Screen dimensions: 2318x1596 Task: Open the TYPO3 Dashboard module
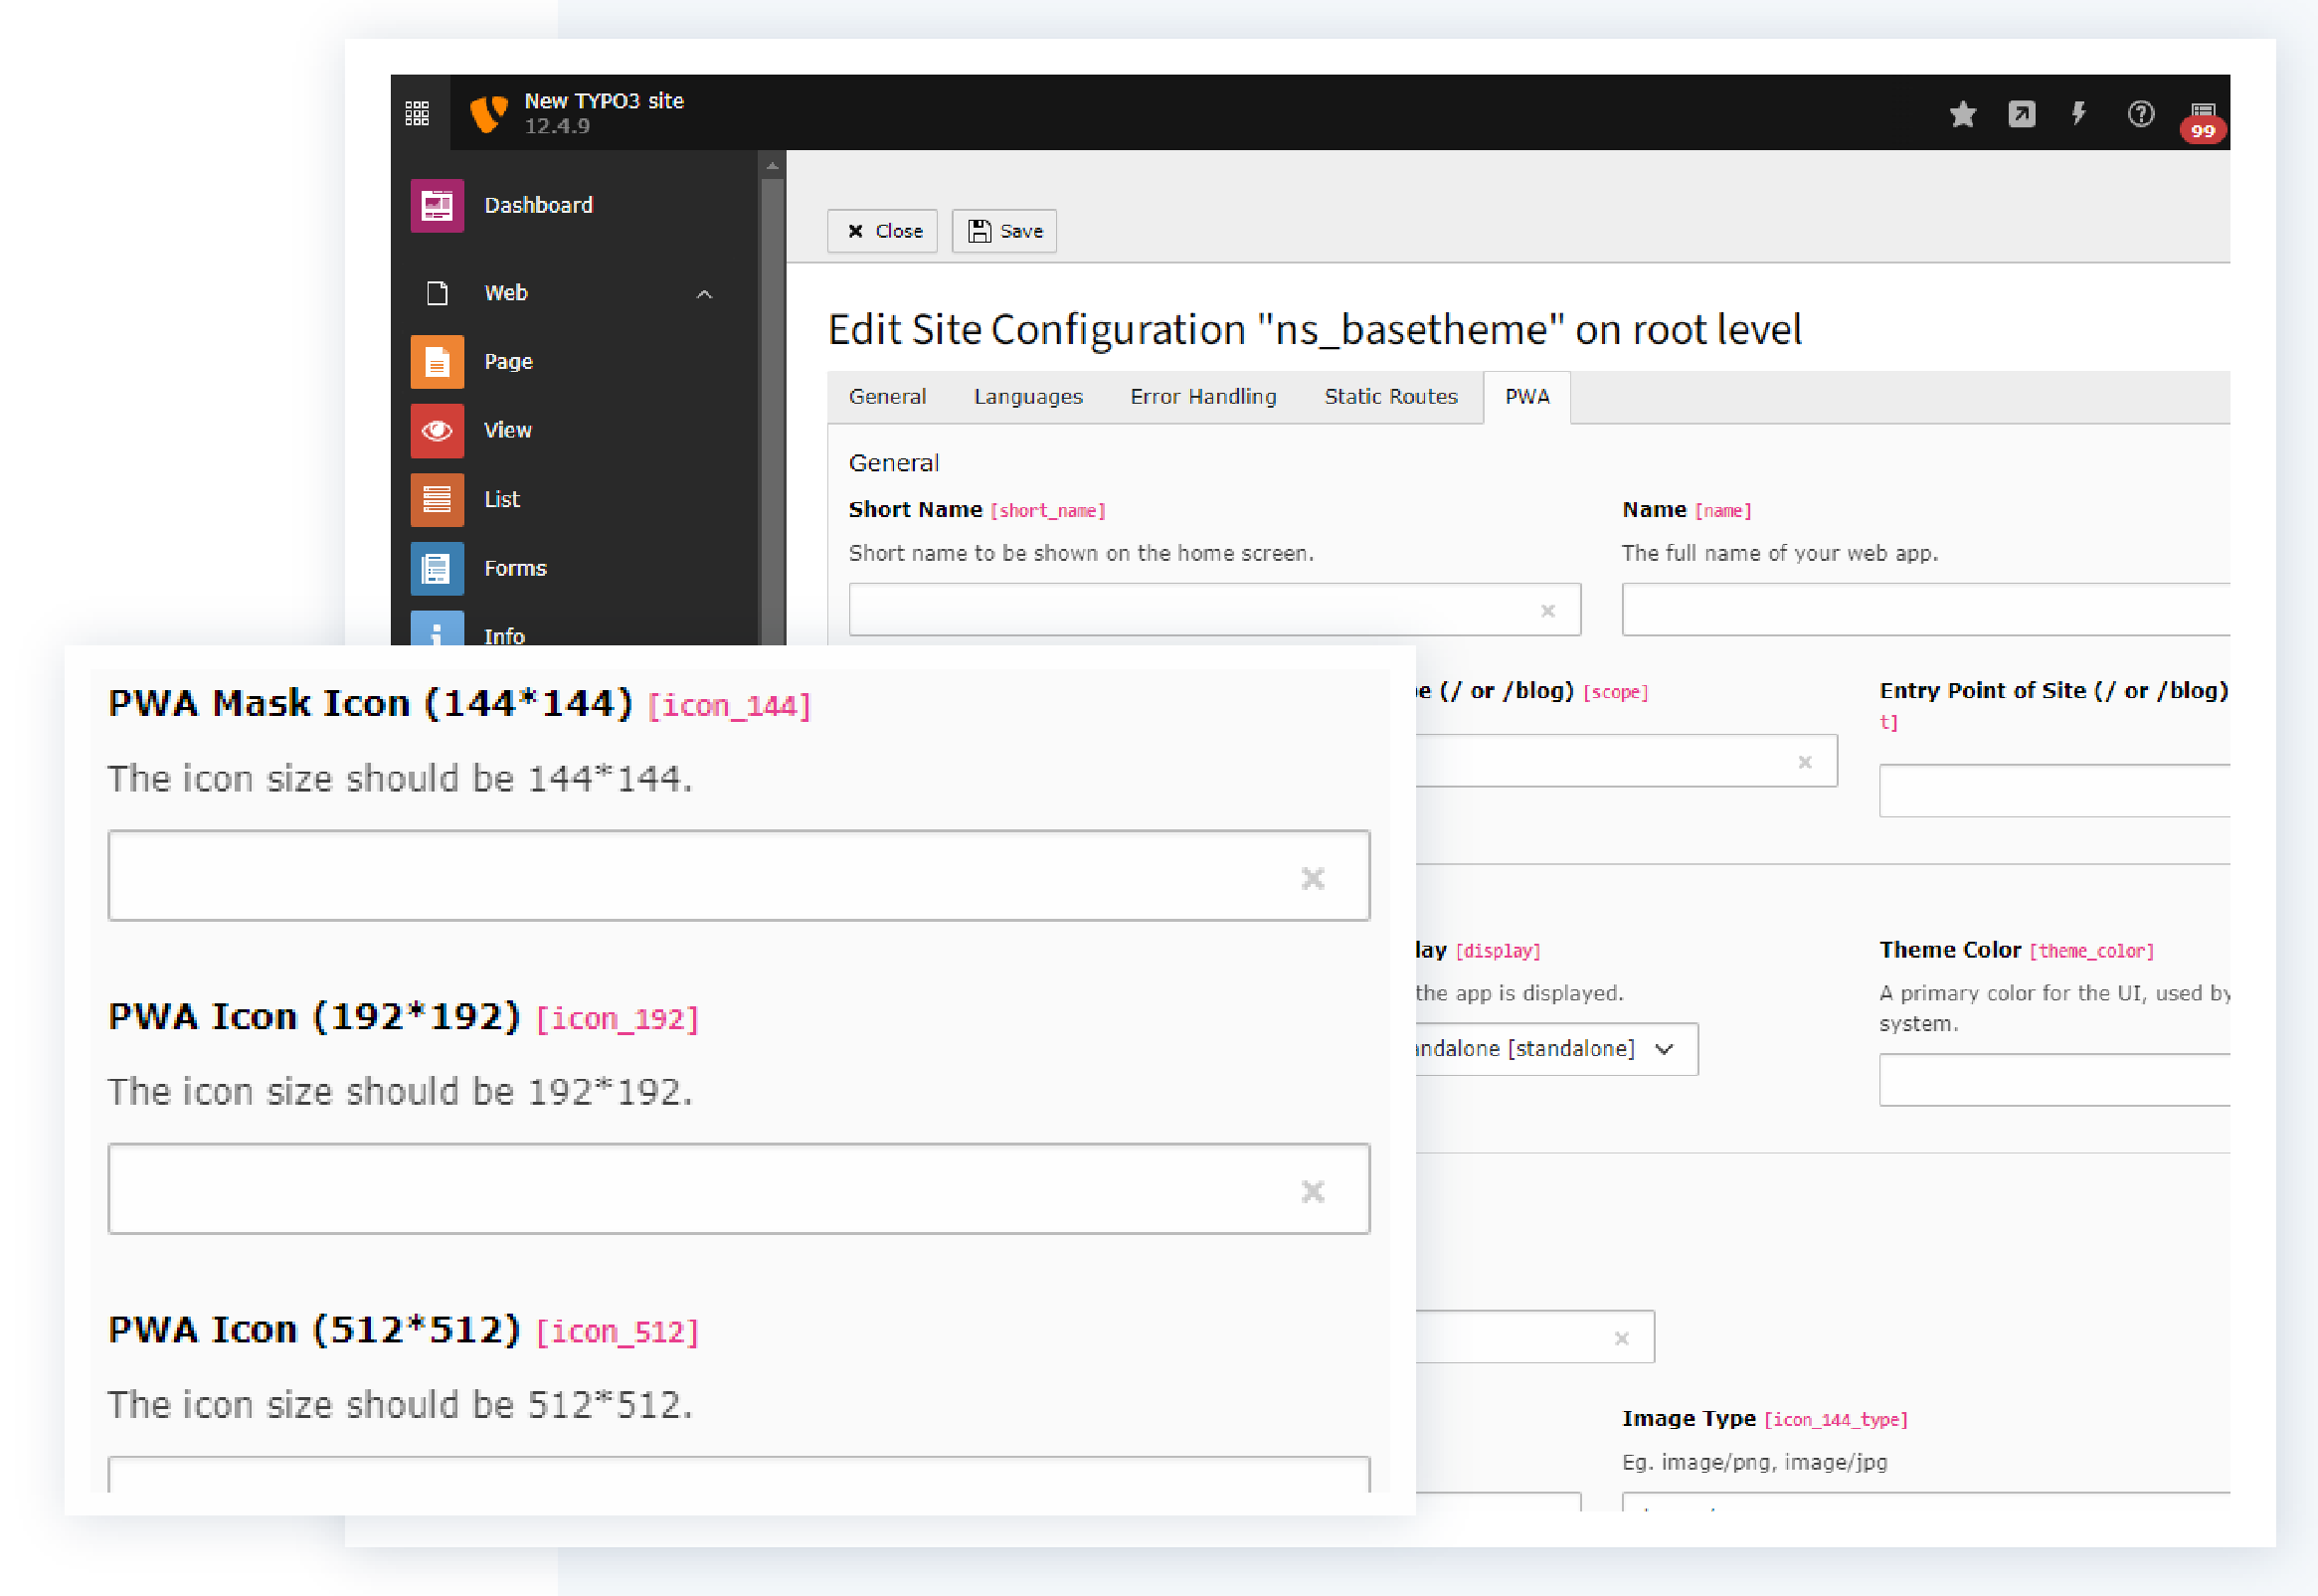538,205
